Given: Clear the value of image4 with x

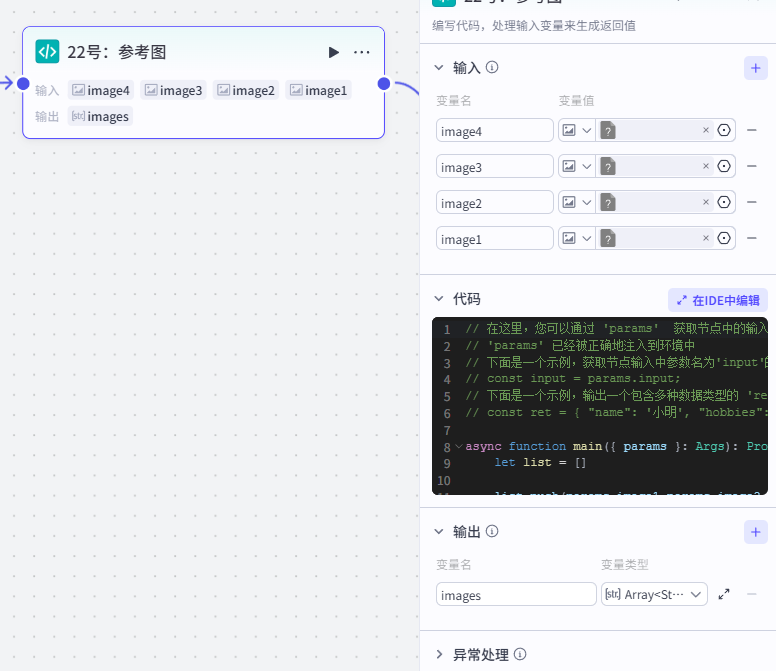Looking at the screenshot, I should coord(706,130).
